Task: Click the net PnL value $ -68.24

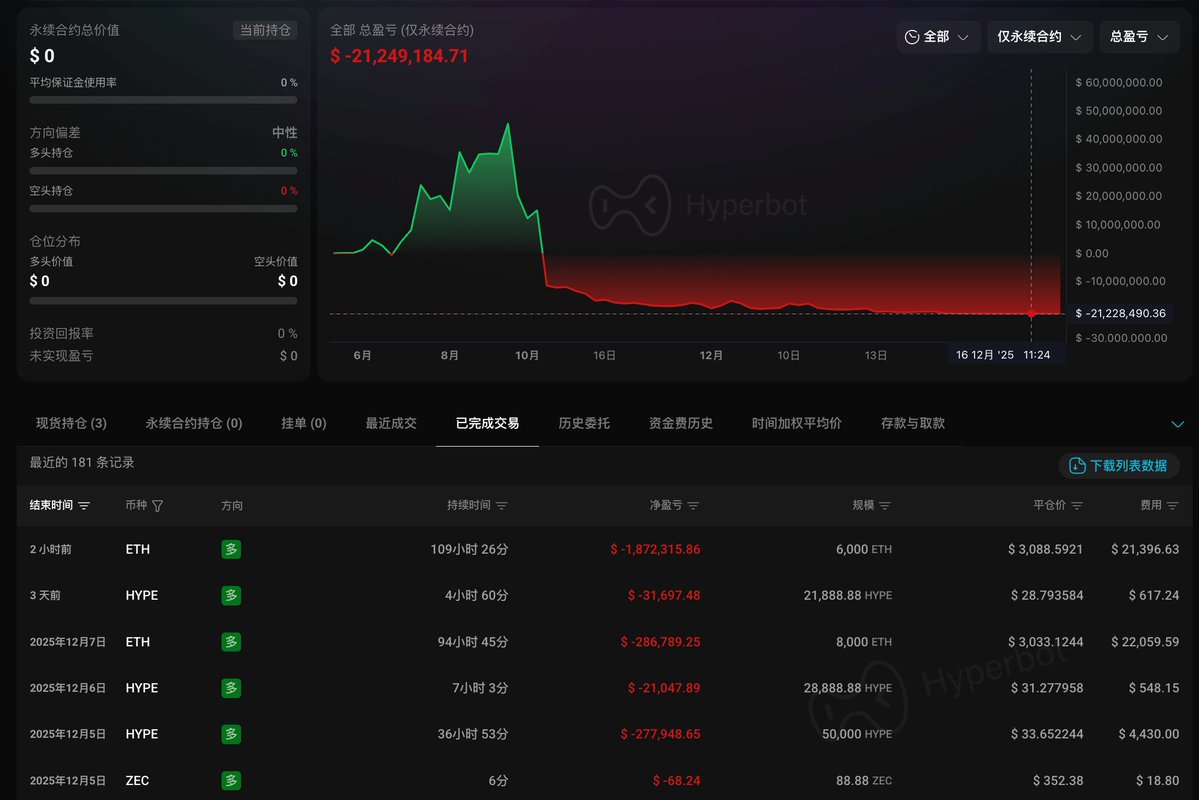Action: (x=676, y=780)
